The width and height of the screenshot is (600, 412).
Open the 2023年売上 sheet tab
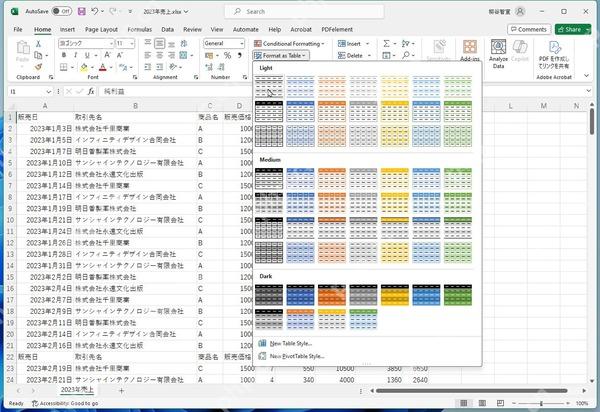[77, 390]
